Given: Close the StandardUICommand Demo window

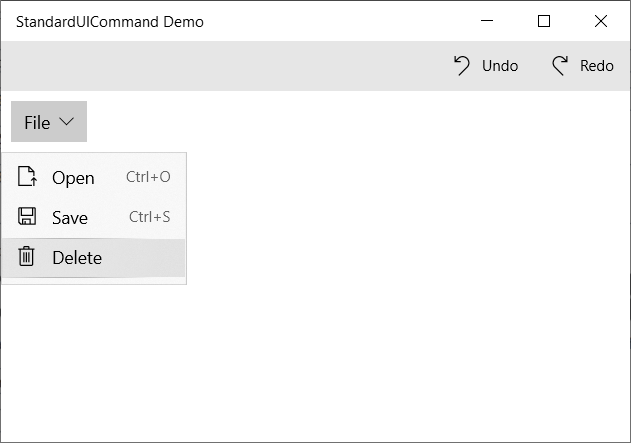Looking at the screenshot, I should point(601,21).
